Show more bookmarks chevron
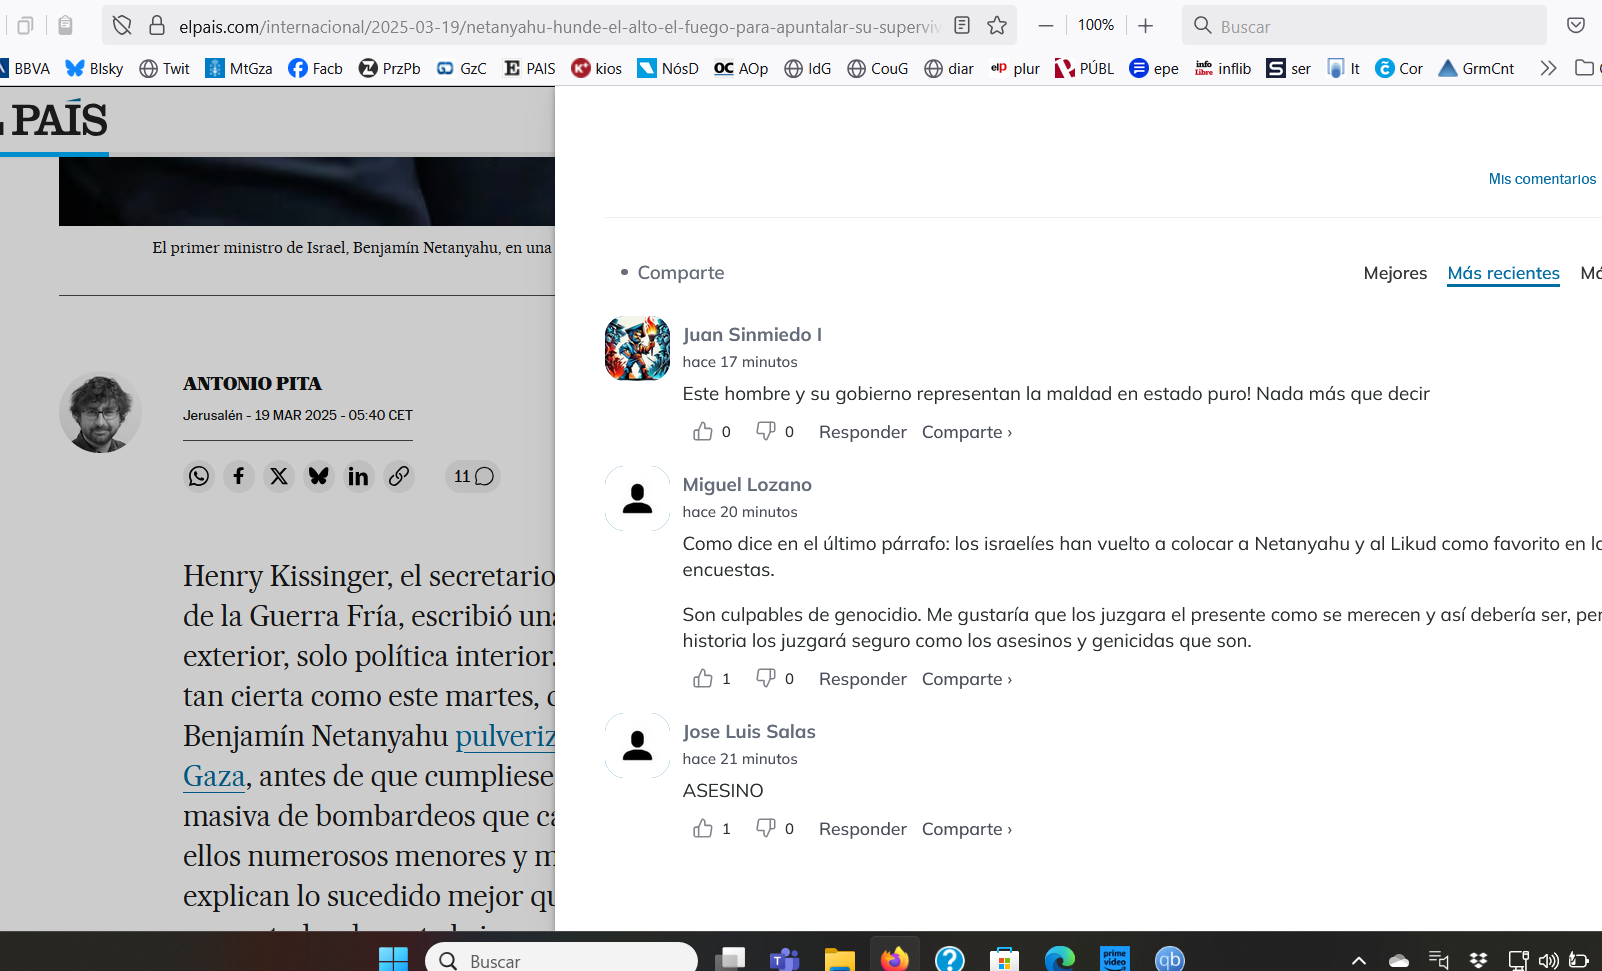This screenshot has height=971, width=1602. point(1548,68)
